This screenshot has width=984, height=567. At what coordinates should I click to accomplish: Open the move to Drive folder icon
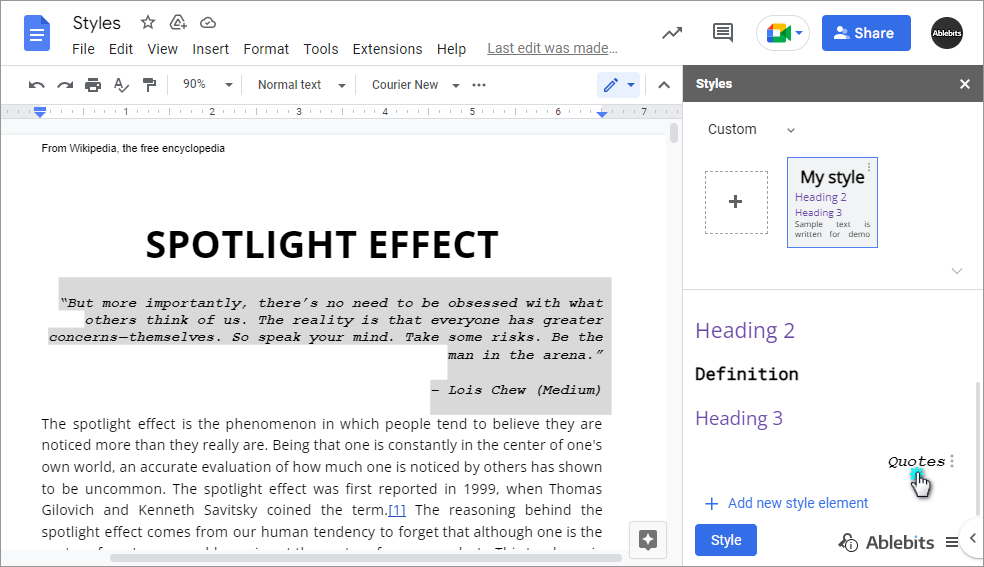[178, 23]
